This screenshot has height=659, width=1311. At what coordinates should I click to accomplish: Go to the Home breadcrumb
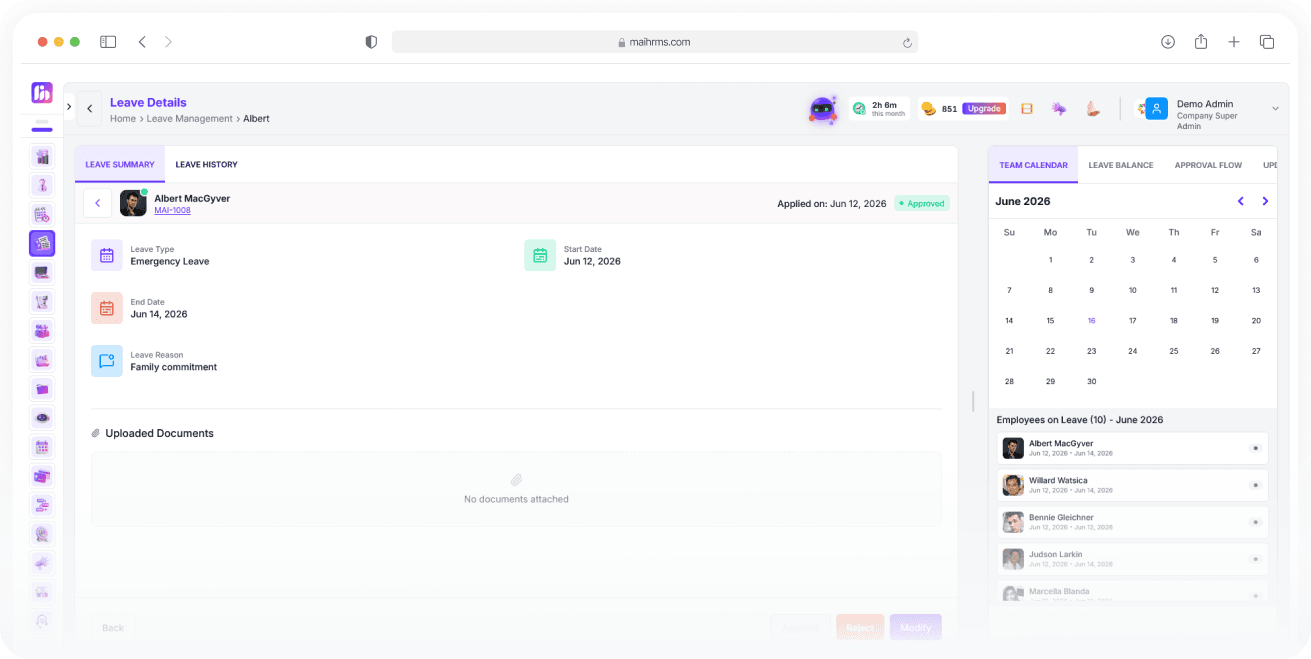(123, 118)
